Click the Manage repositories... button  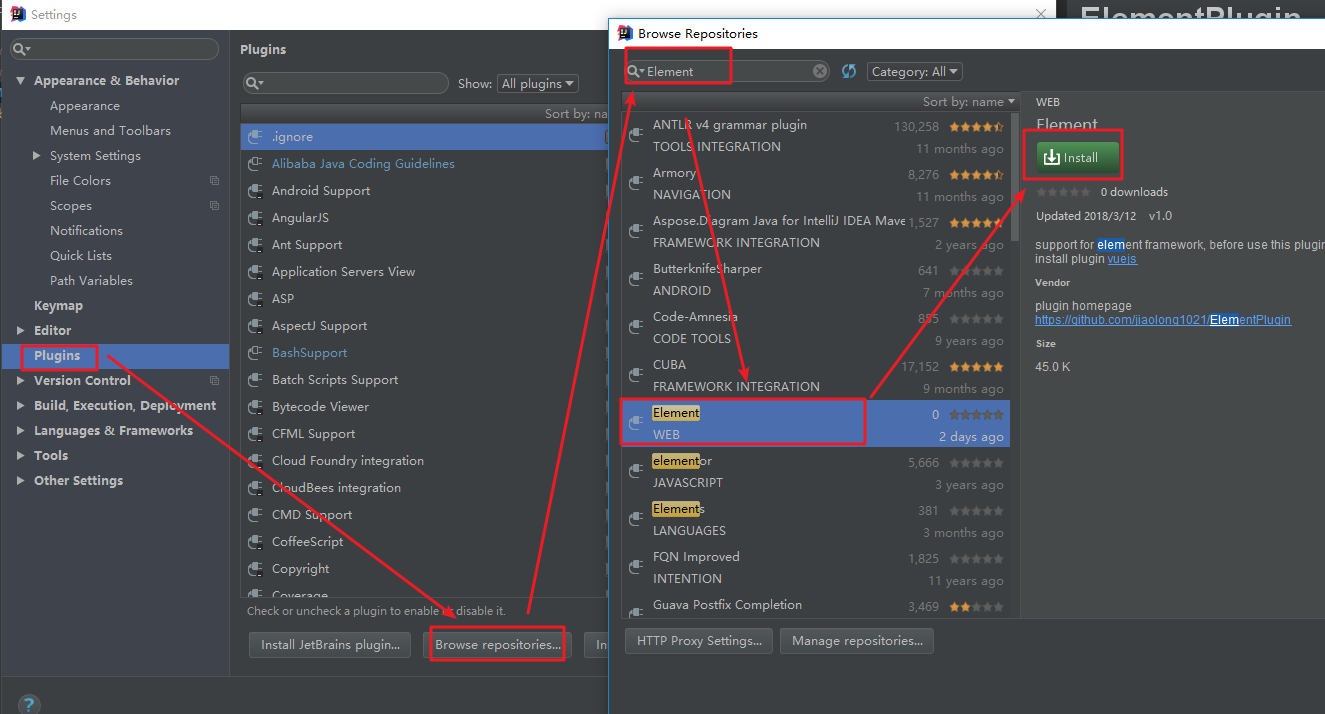857,641
